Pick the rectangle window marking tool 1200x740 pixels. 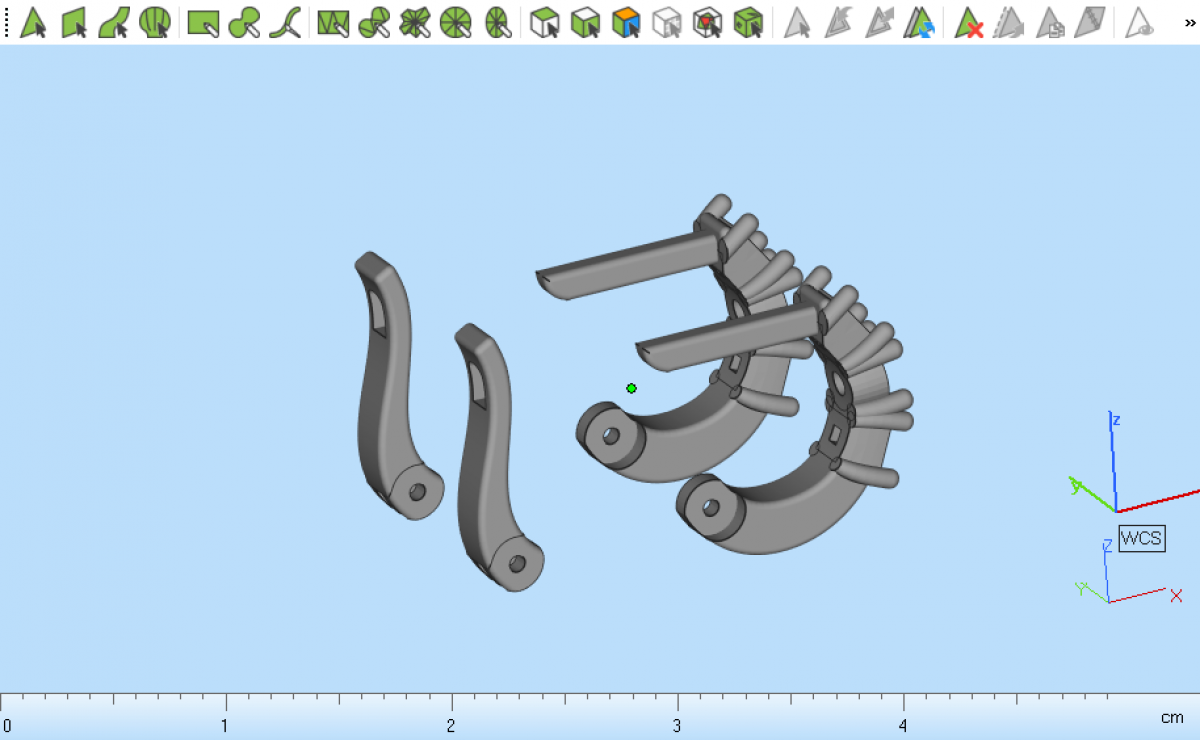(x=203, y=22)
